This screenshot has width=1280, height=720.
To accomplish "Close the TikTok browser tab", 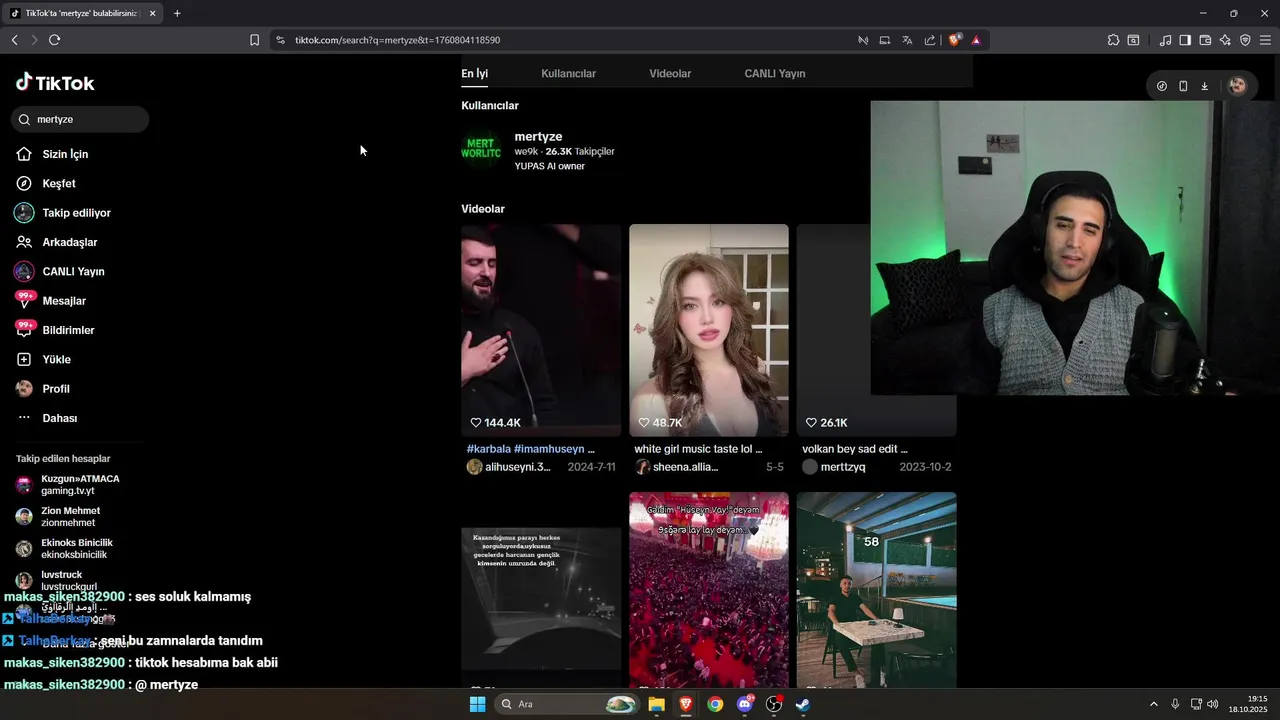I will 153,13.
